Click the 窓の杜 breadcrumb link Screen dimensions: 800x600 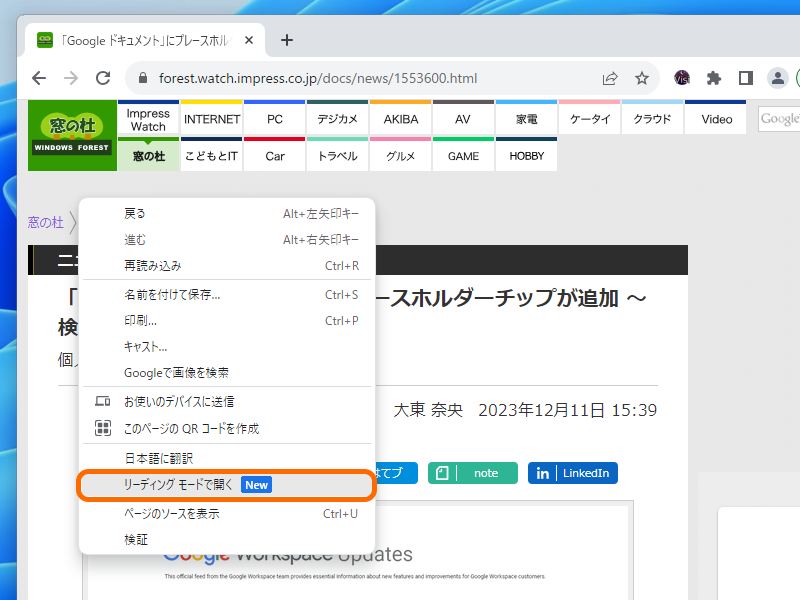coord(46,222)
